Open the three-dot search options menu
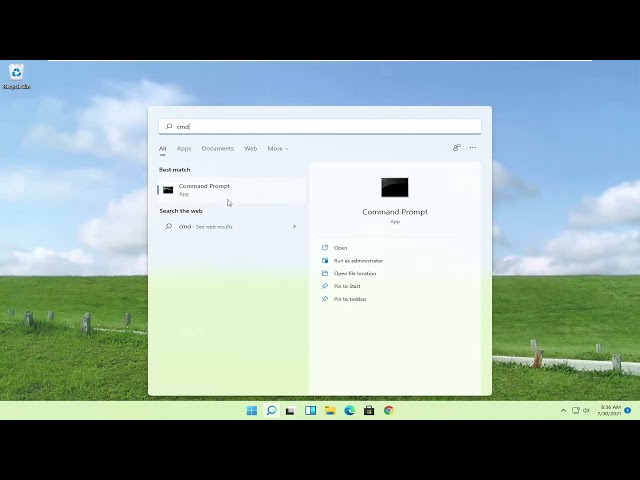The width and height of the screenshot is (640, 480). tap(473, 148)
